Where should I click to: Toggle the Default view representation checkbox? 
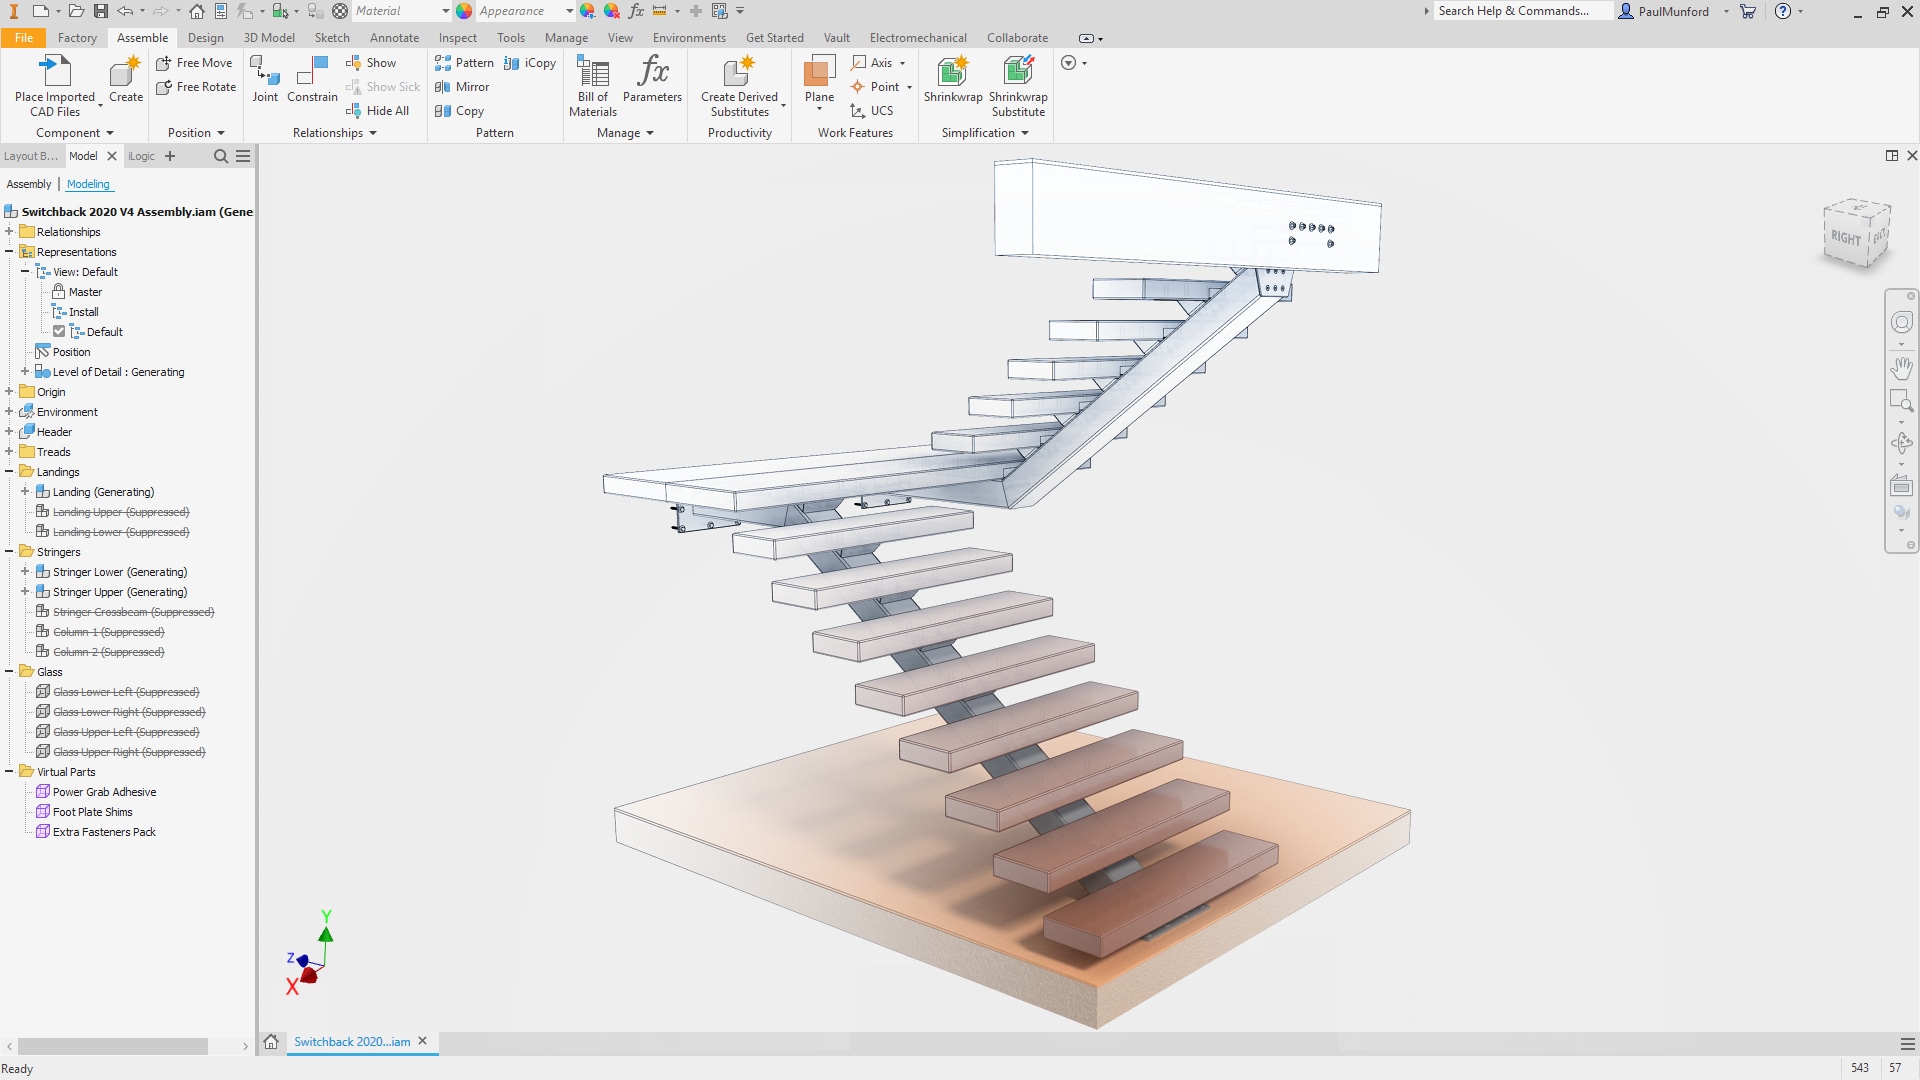pyautogui.click(x=59, y=332)
